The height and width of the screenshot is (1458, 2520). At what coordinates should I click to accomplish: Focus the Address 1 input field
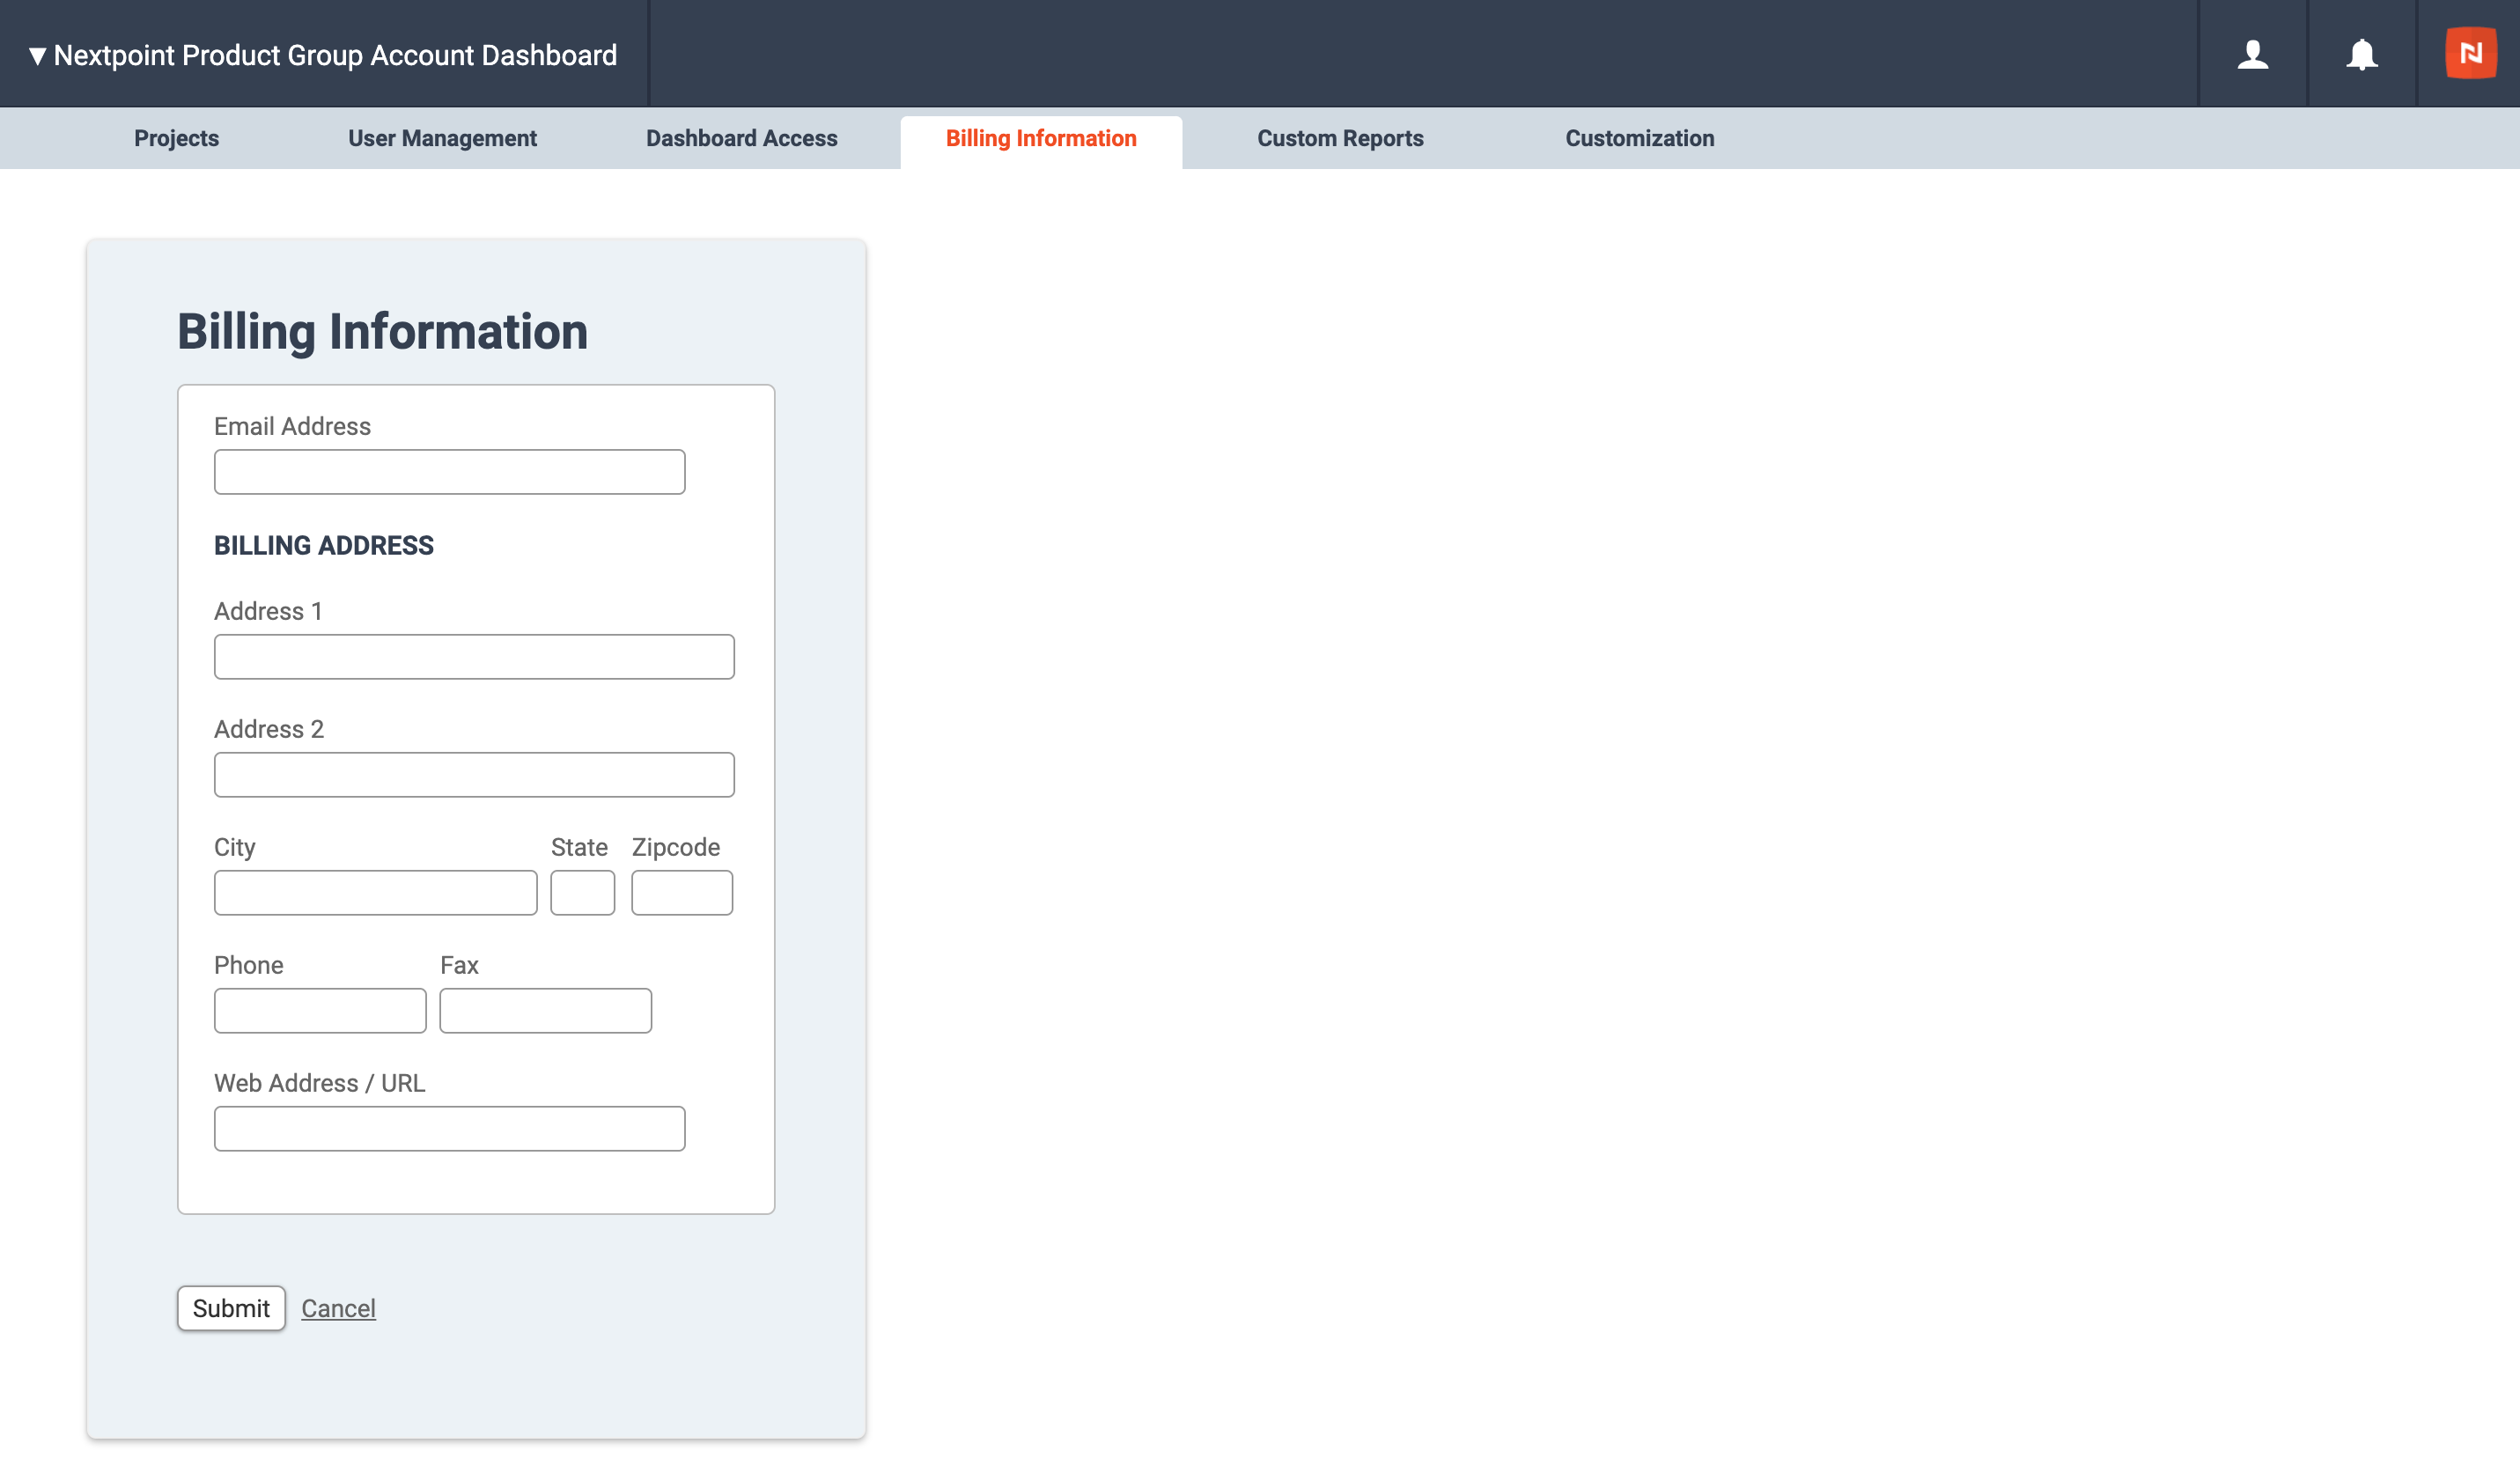point(474,657)
